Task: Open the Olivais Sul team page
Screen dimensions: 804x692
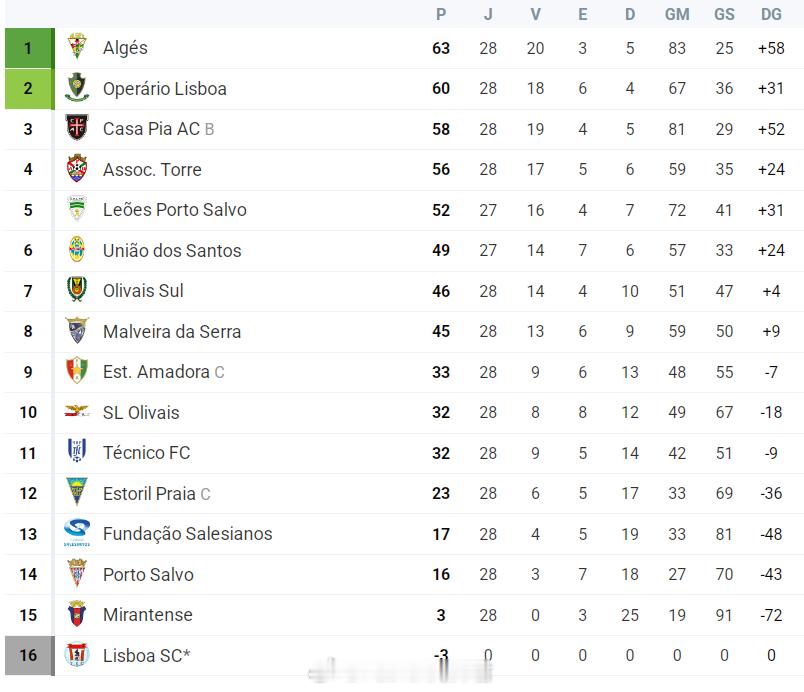Action: [x=143, y=291]
